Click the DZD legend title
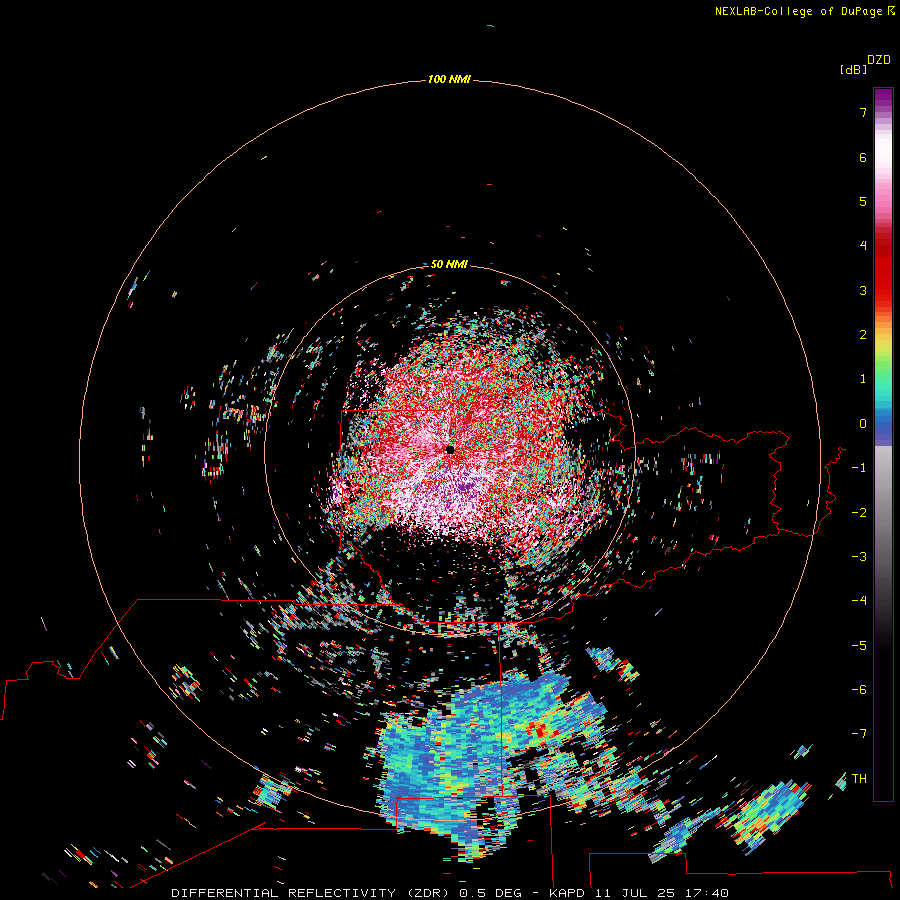Image resolution: width=900 pixels, height=900 pixels. click(879, 60)
